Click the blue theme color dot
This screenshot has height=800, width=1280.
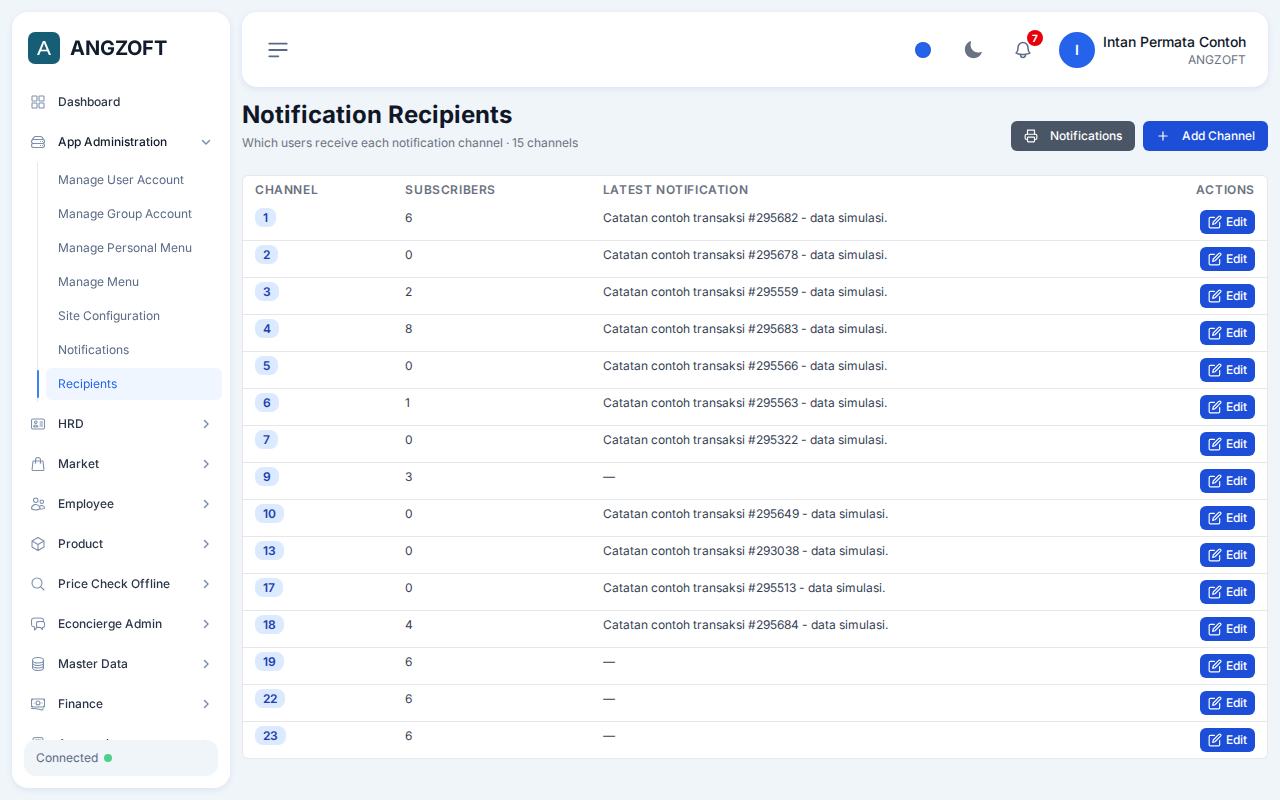click(923, 50)
